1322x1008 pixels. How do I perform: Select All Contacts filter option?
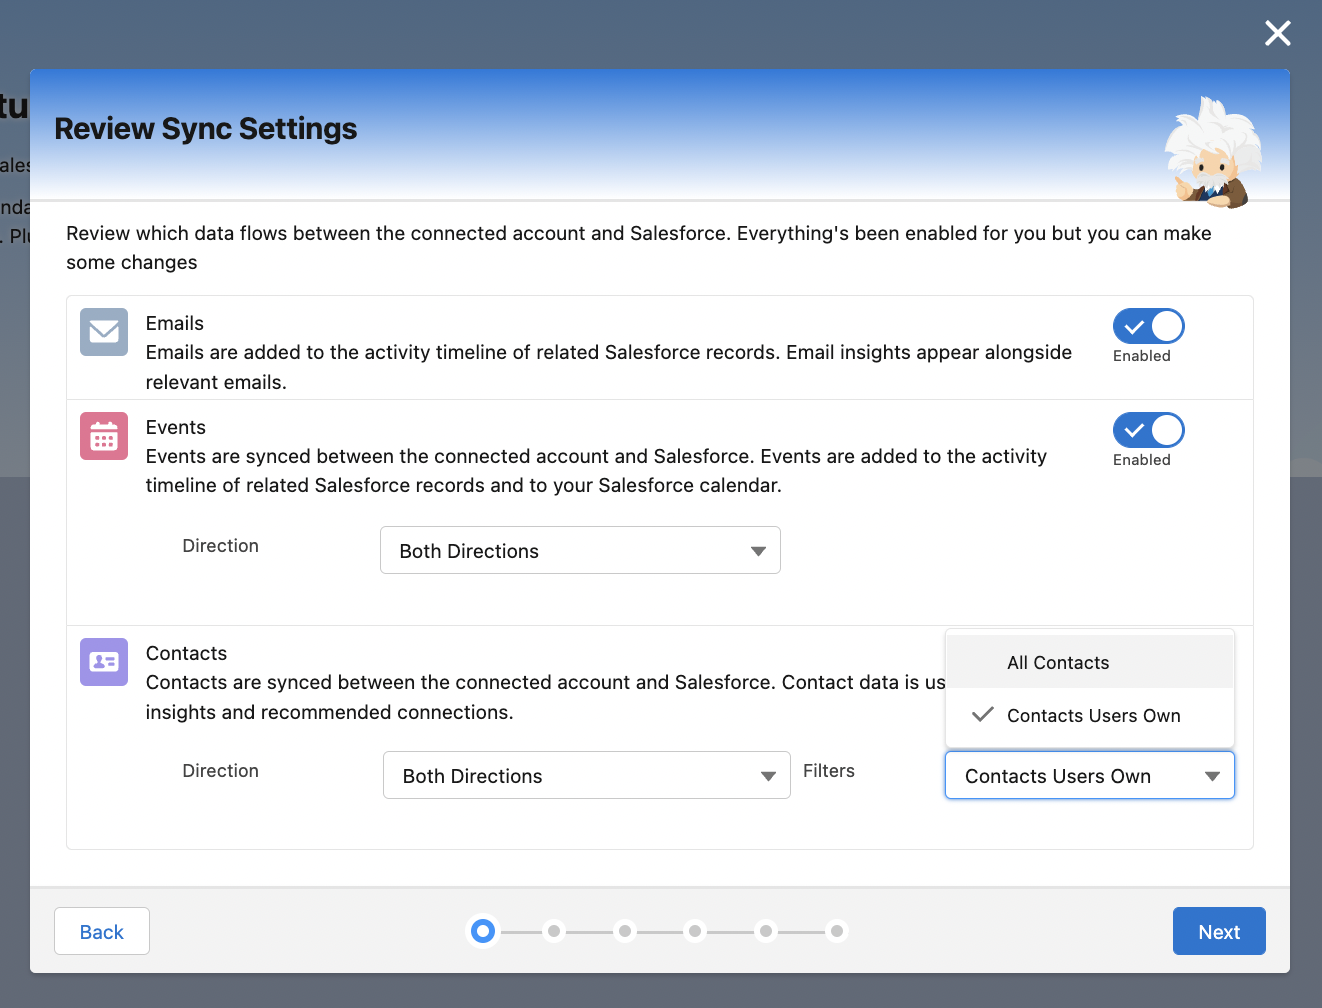click(1090, 662)
